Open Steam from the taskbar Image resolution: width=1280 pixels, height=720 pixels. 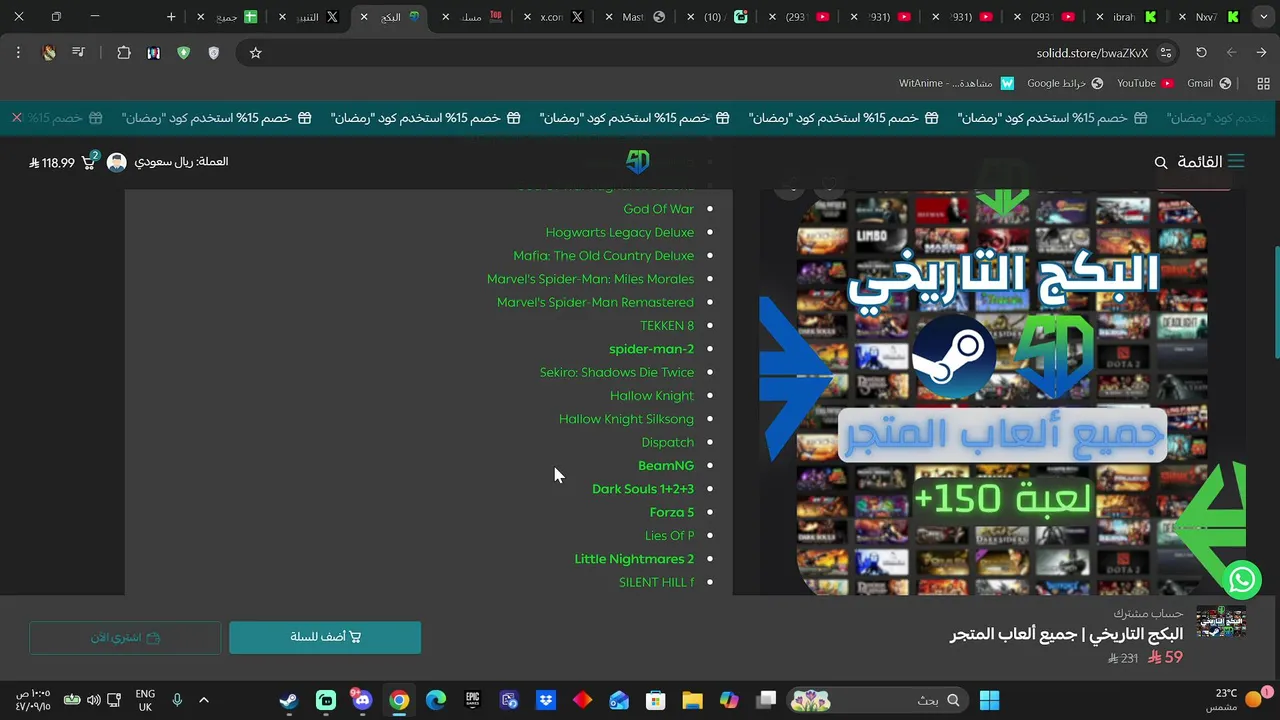point(289,700)
